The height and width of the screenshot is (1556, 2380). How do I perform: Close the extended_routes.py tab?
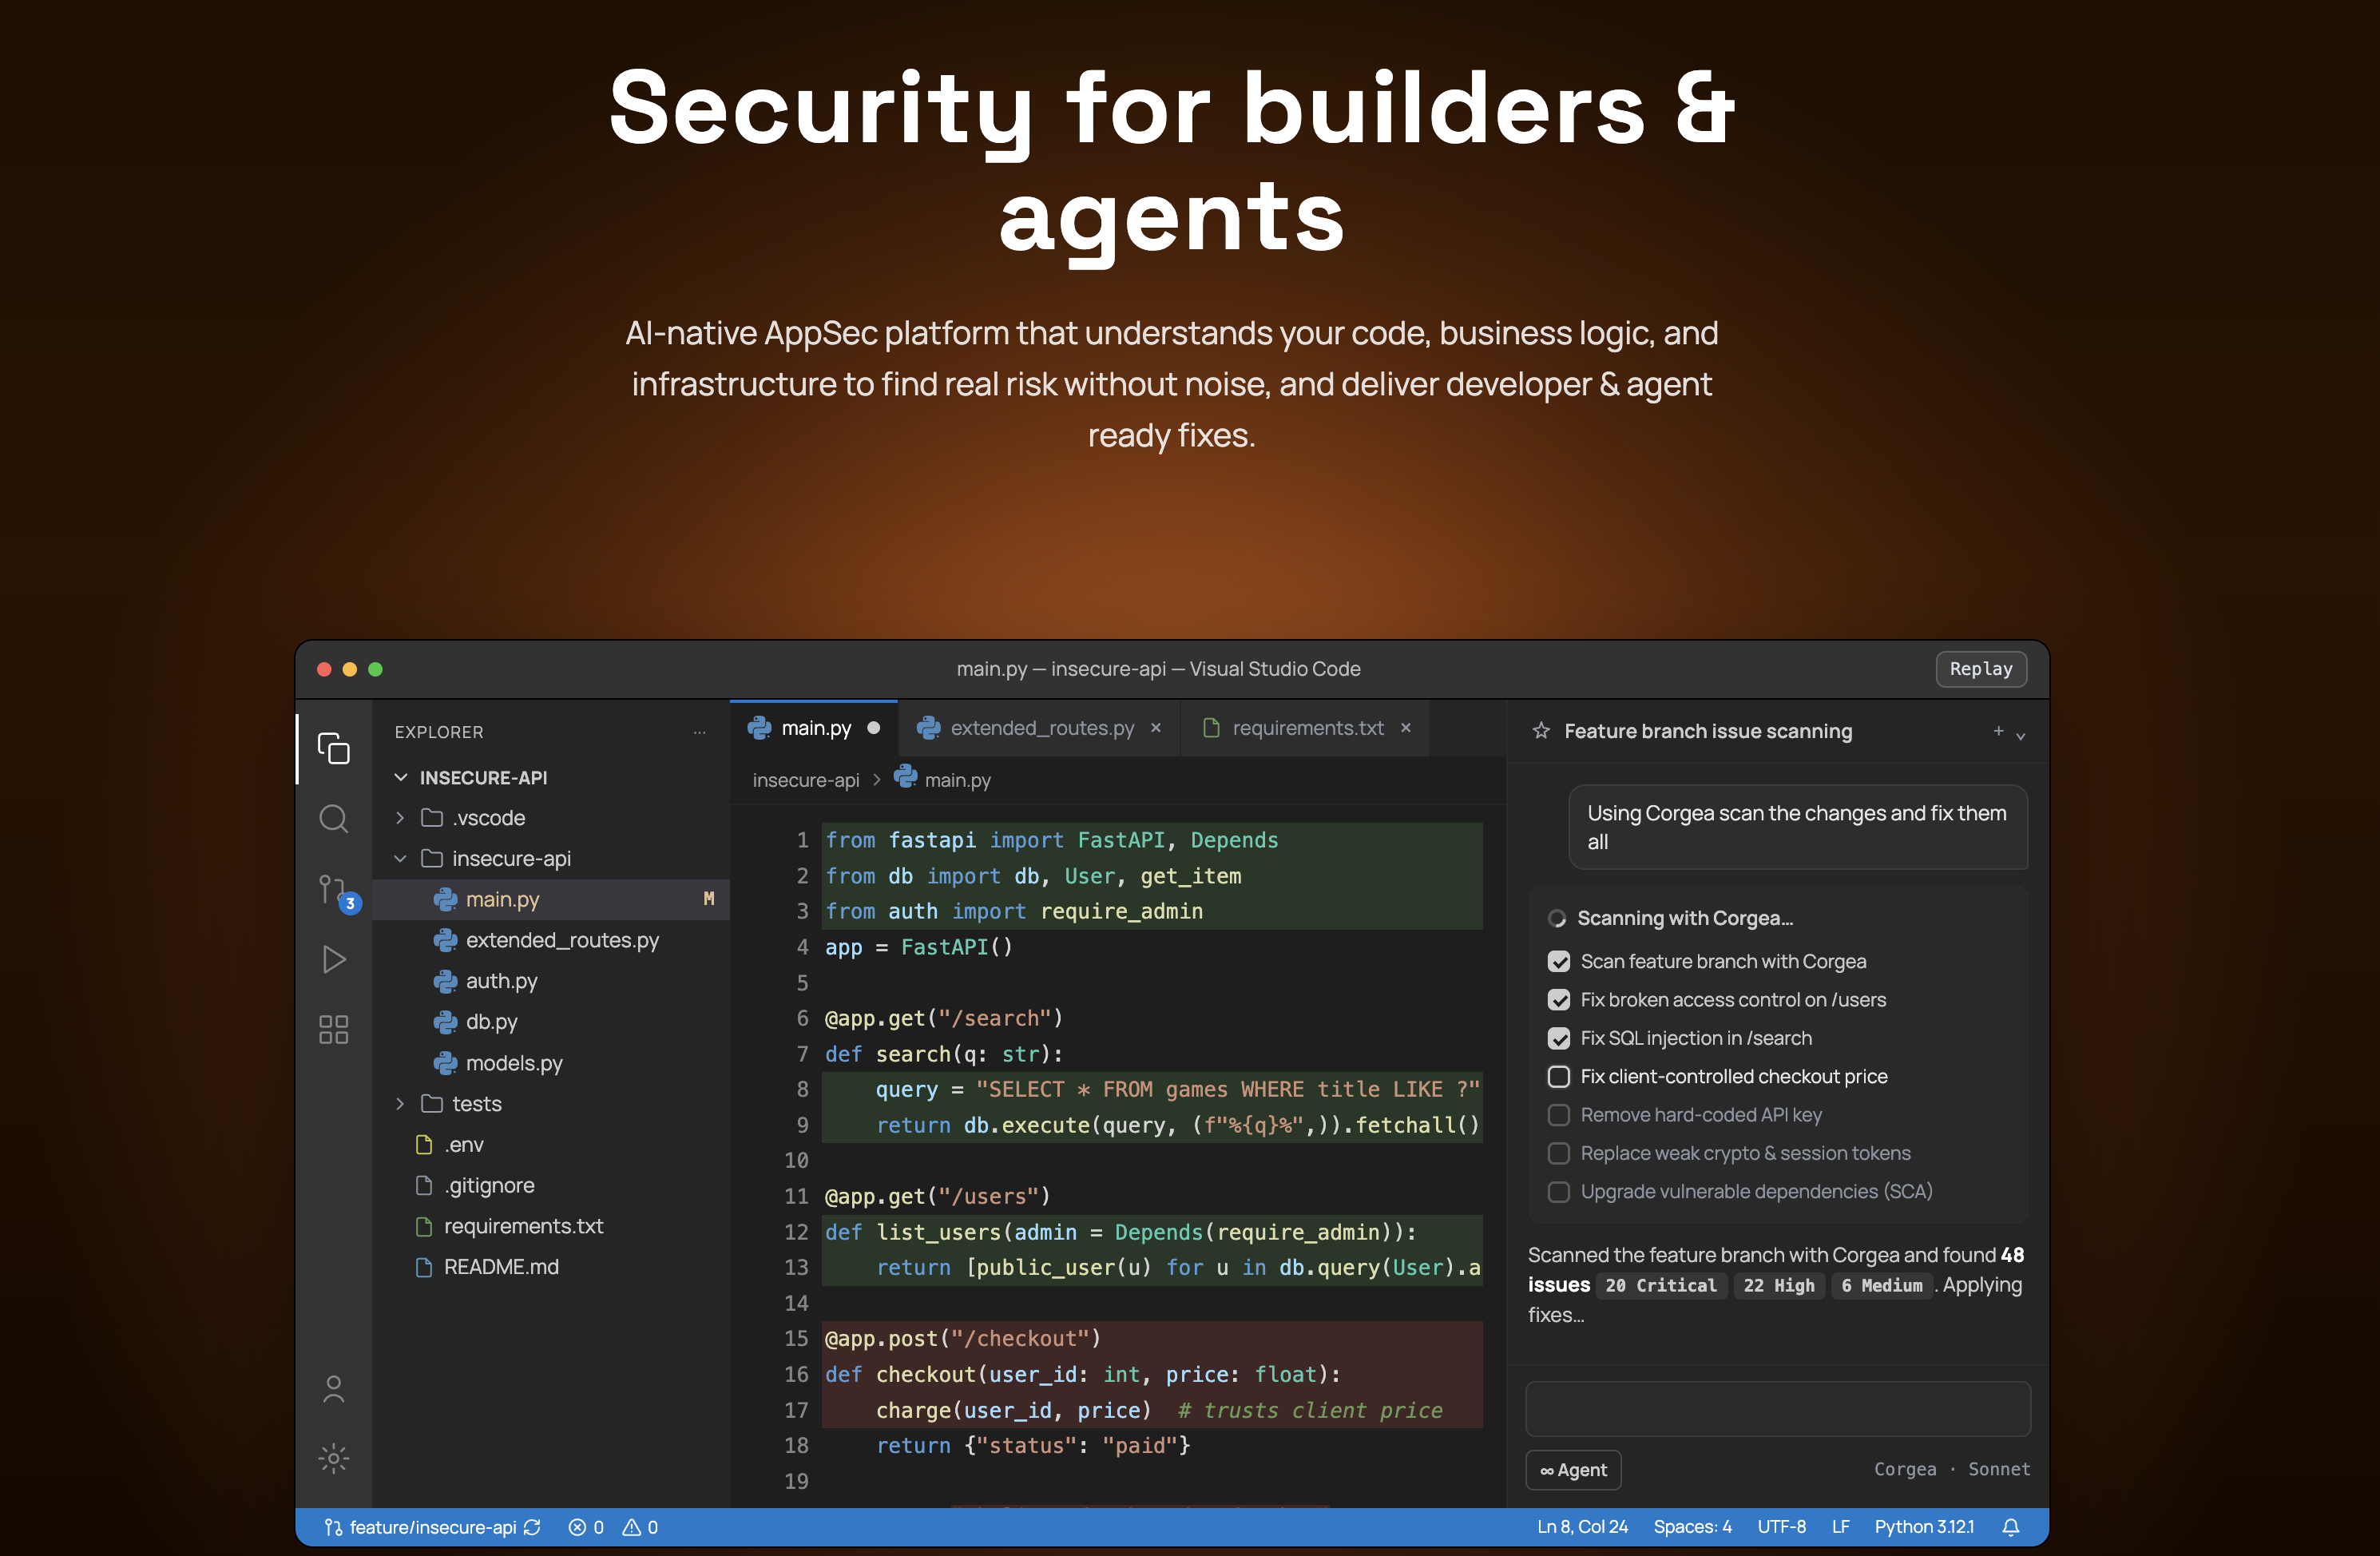tap(1156, 728)
